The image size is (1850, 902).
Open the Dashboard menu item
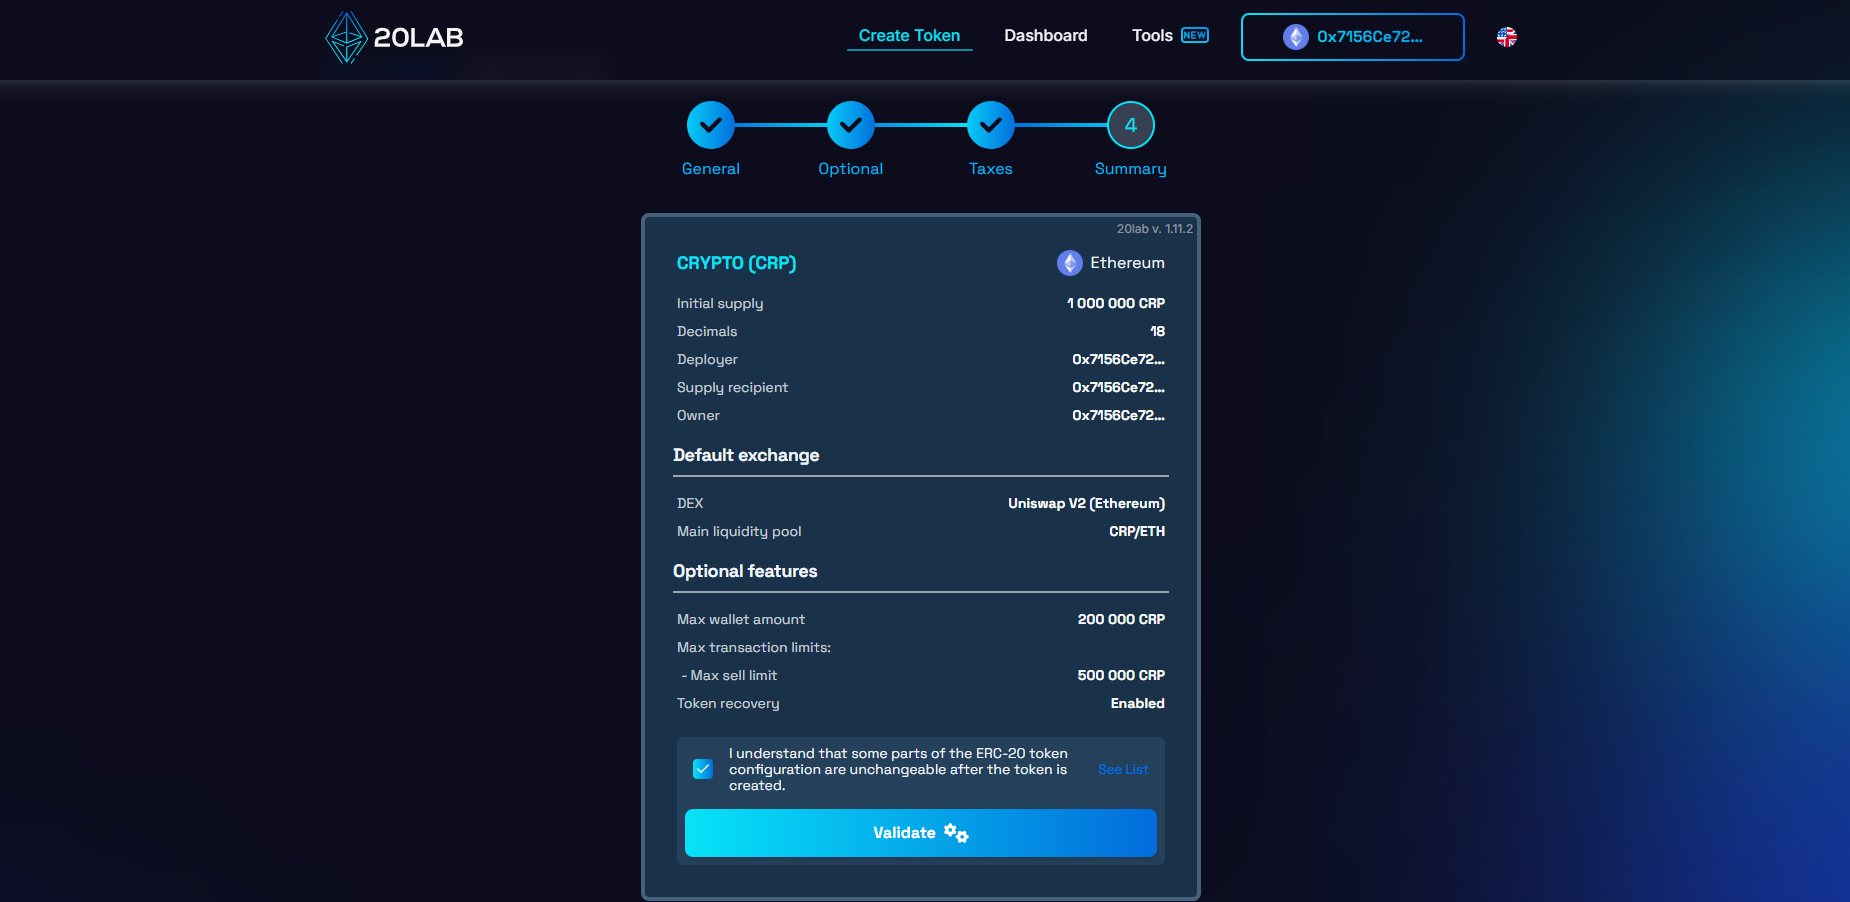[1046, 36]
